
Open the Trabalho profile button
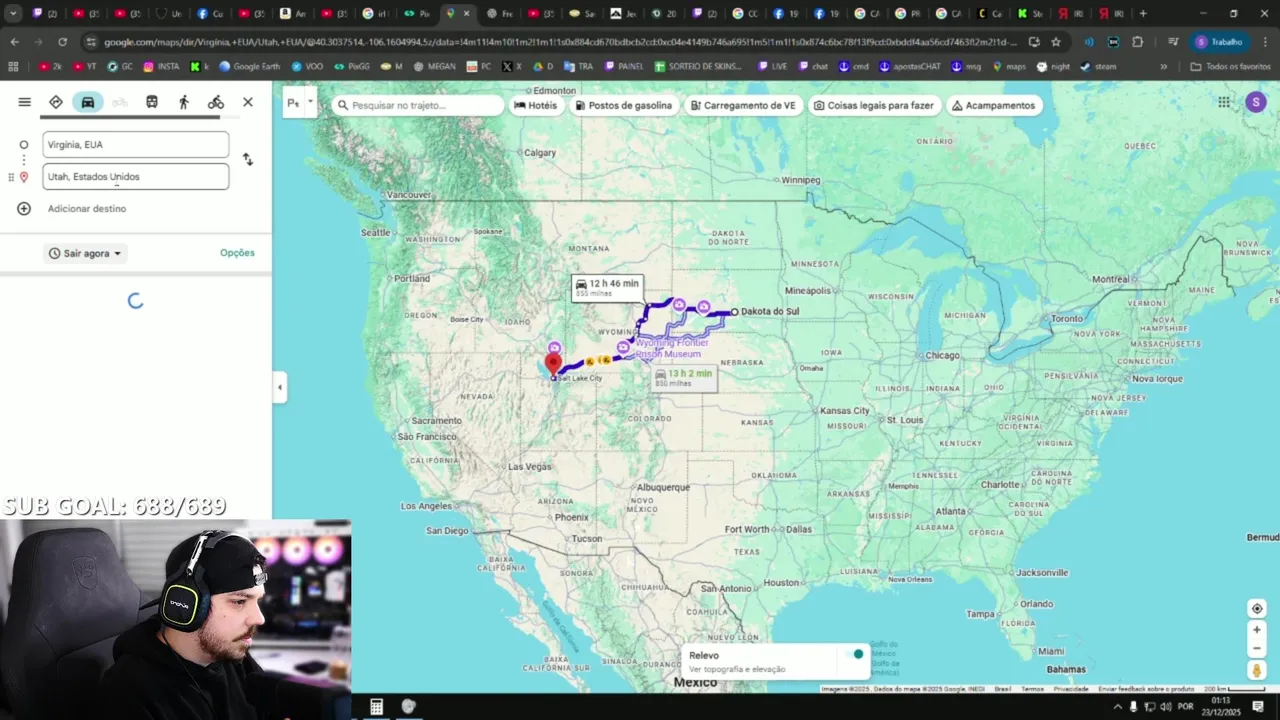pos(1219,42)
